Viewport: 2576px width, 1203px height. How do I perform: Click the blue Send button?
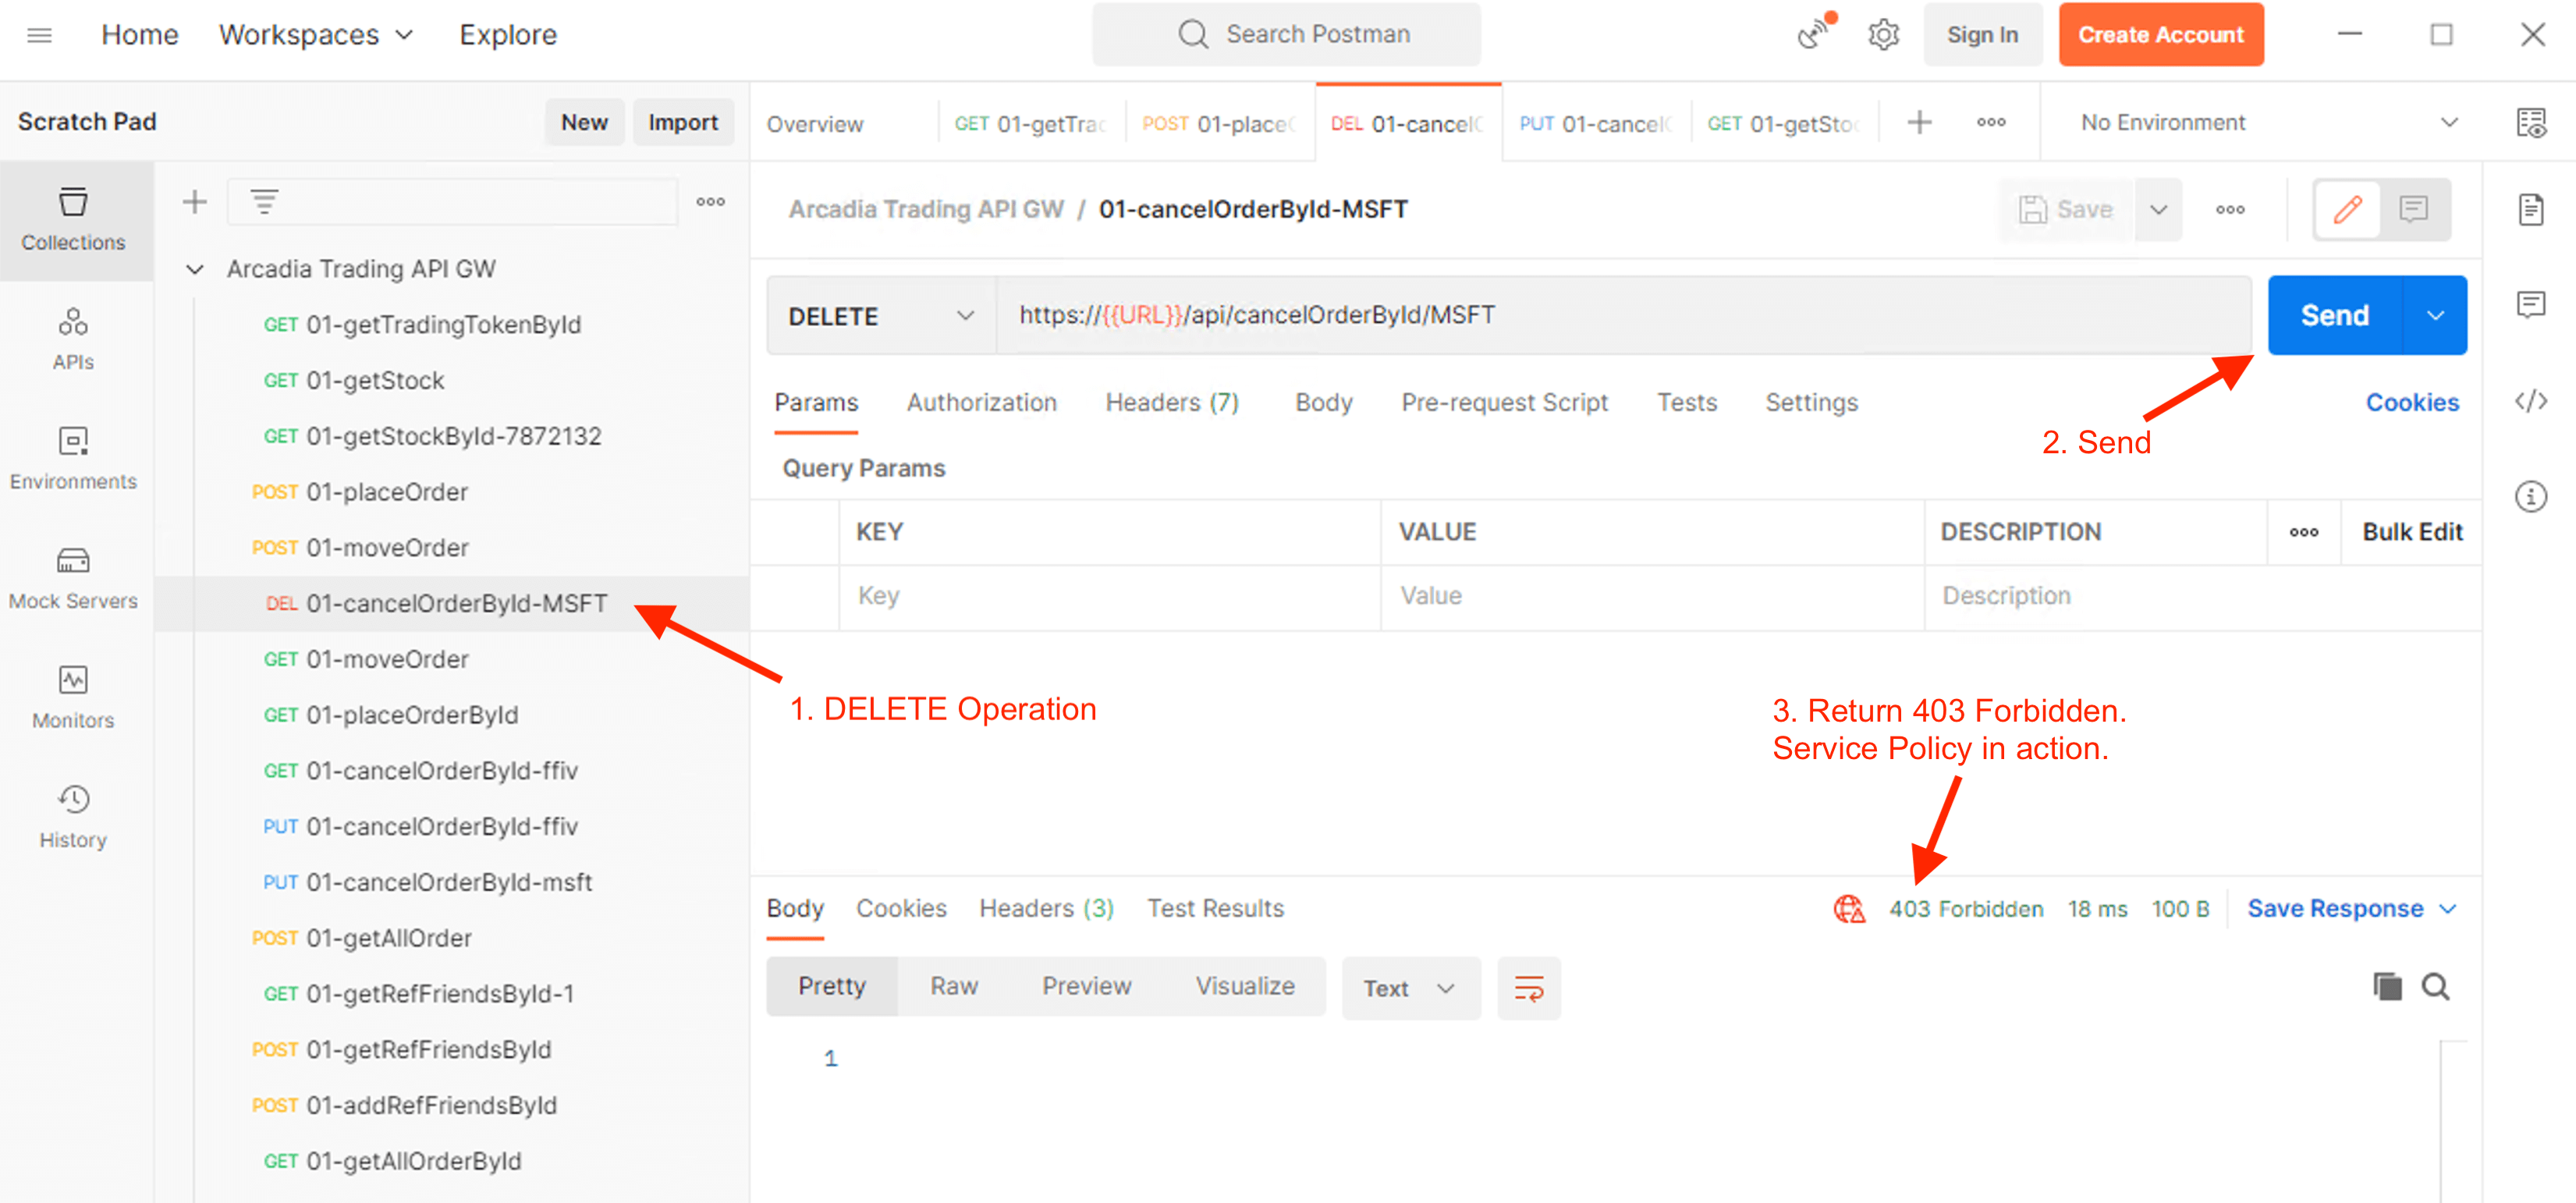[x=2334, y=315]
